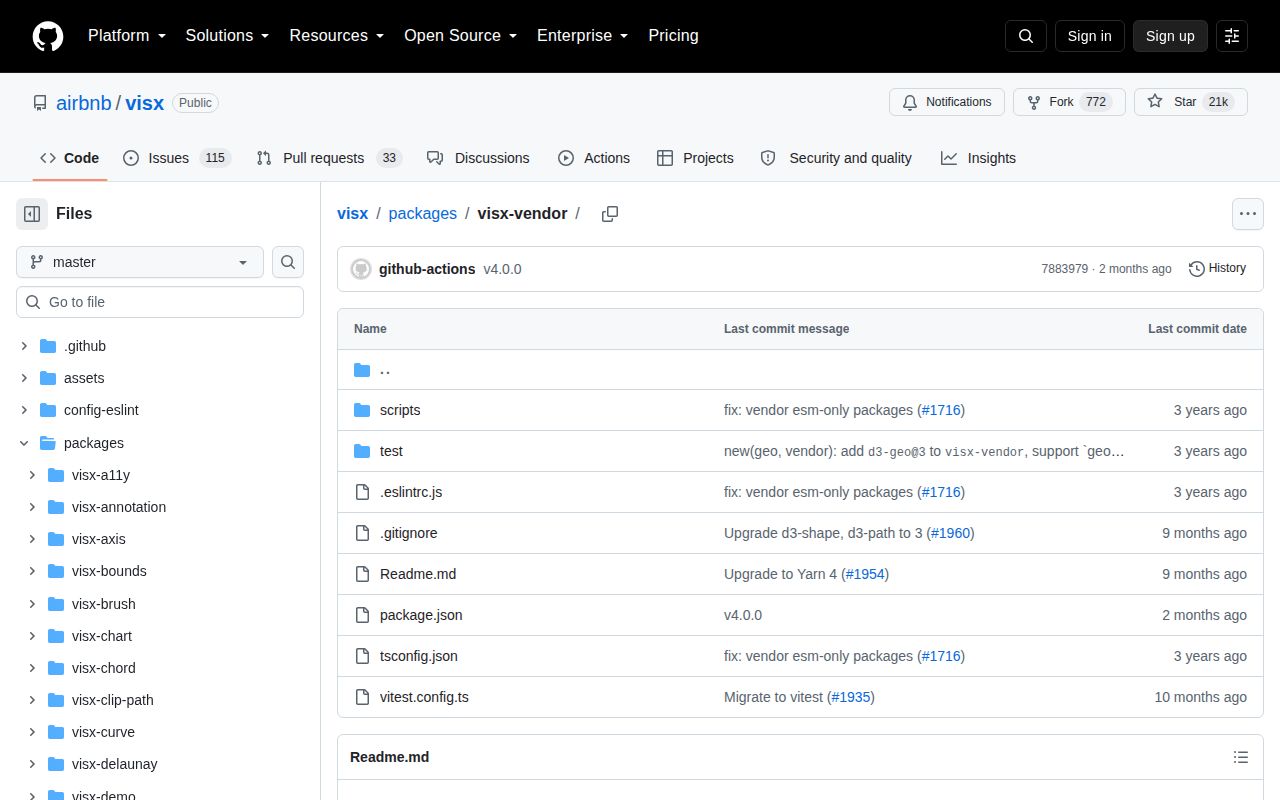Fork the visx repository
Screen dimensions: 1280x800
click(1069, 102)
